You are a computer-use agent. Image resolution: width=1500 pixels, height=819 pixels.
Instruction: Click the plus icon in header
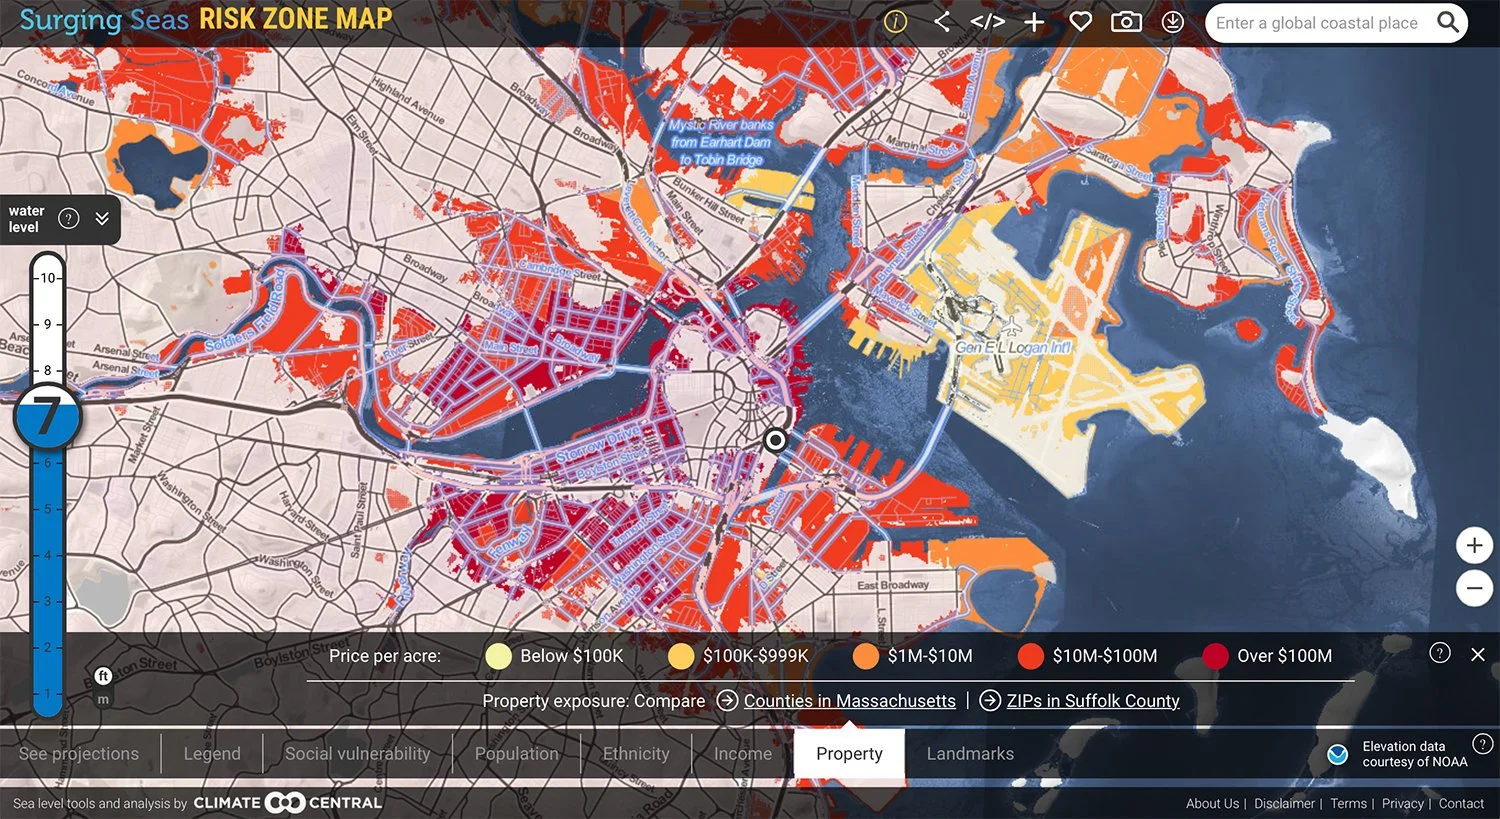pyautogui.click(x=1034, y=22)
